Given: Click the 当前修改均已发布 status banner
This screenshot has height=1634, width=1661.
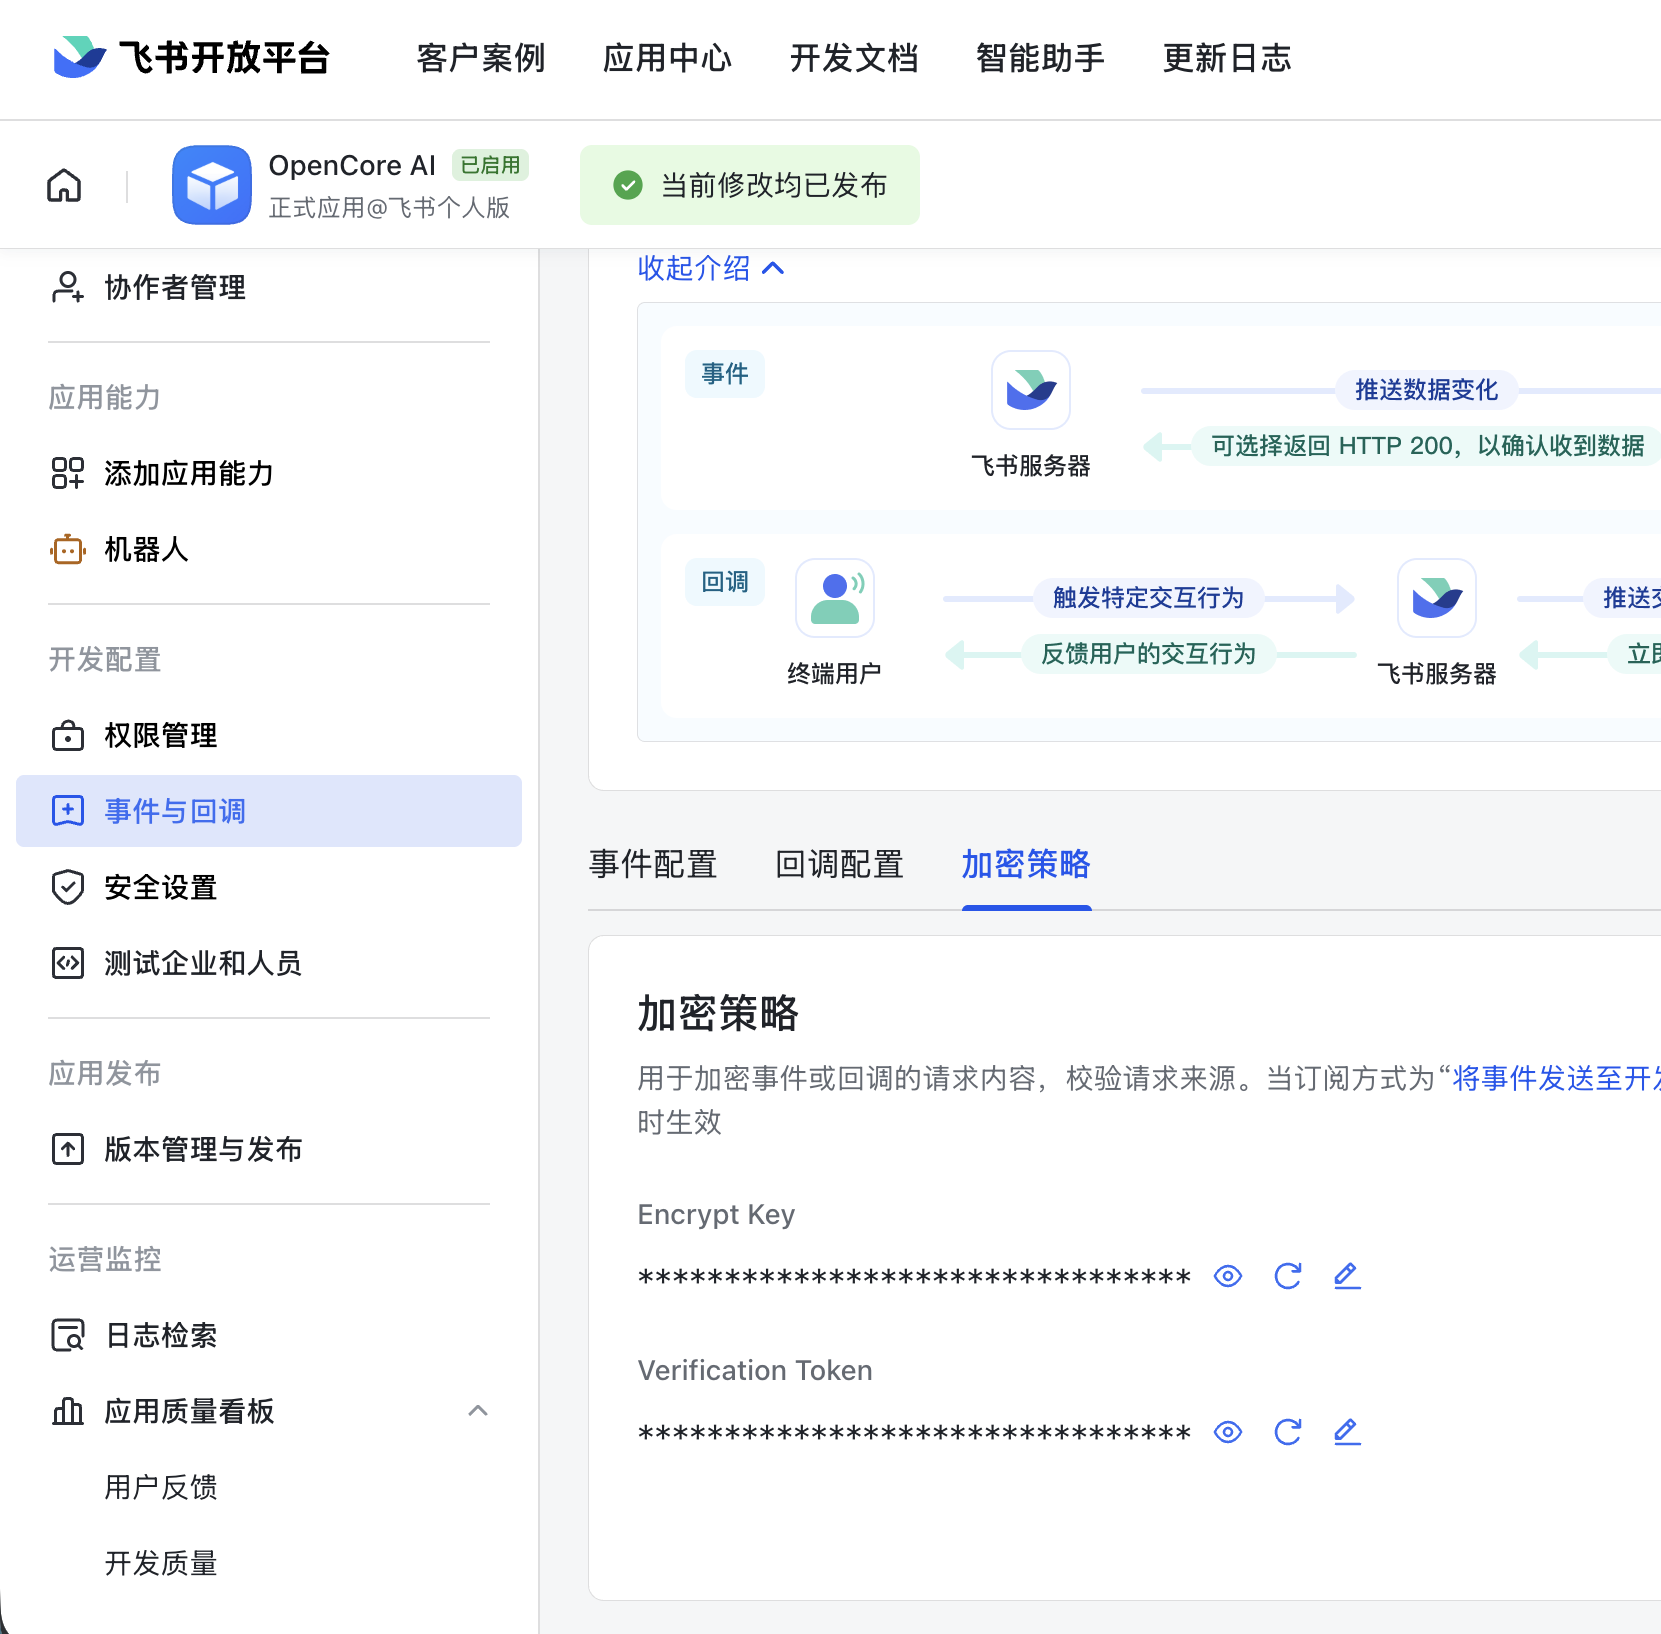Looking at the screenshot, I should (x=750, y=185).
